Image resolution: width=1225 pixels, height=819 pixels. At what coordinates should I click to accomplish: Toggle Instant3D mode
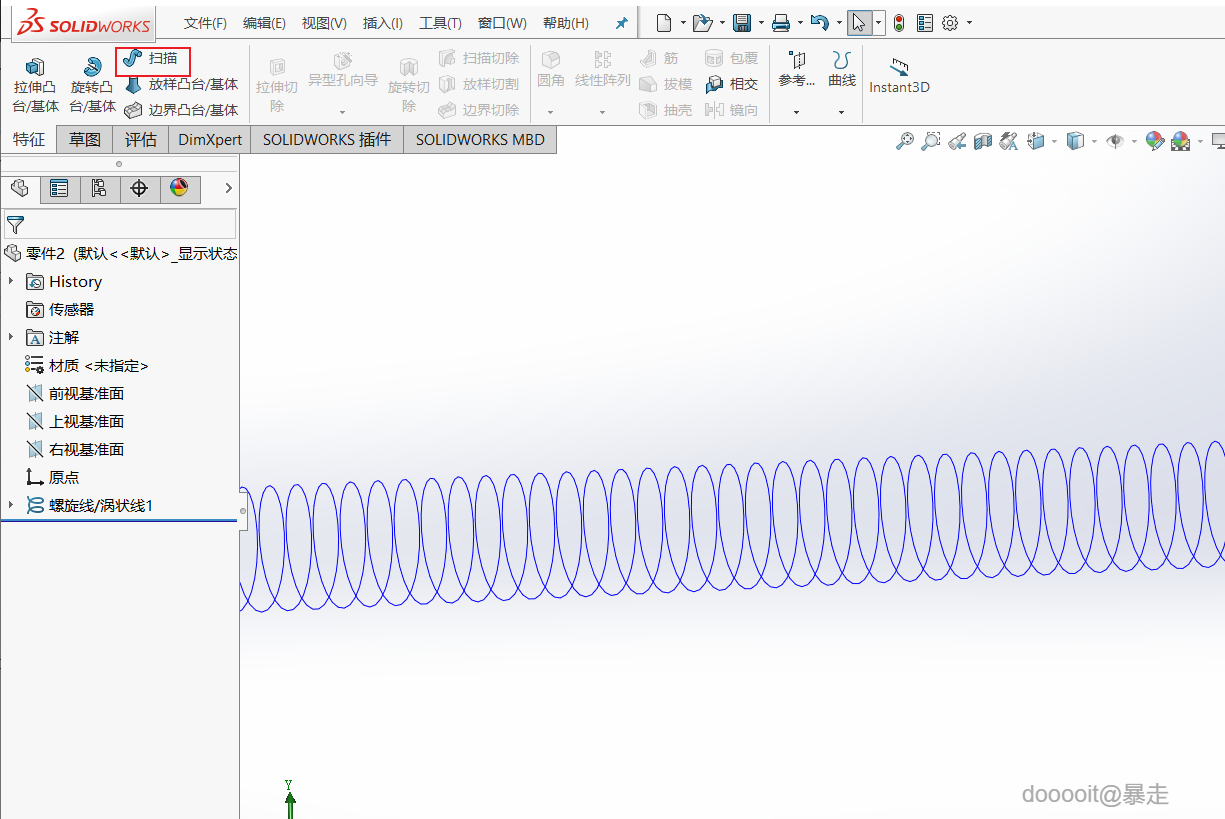coord(899,75)
